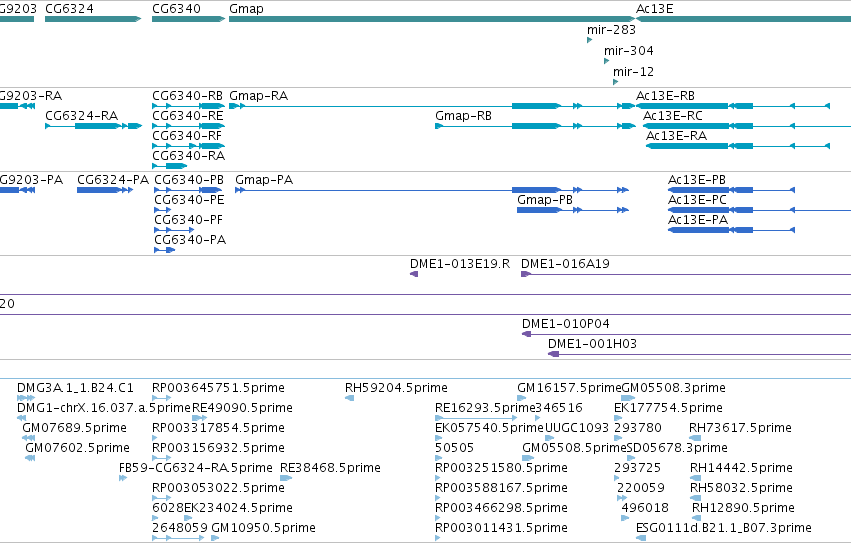Screen dimensions: 851x543
Task: Click the small mir-12 arrow glyph
Action: [615, 82]
